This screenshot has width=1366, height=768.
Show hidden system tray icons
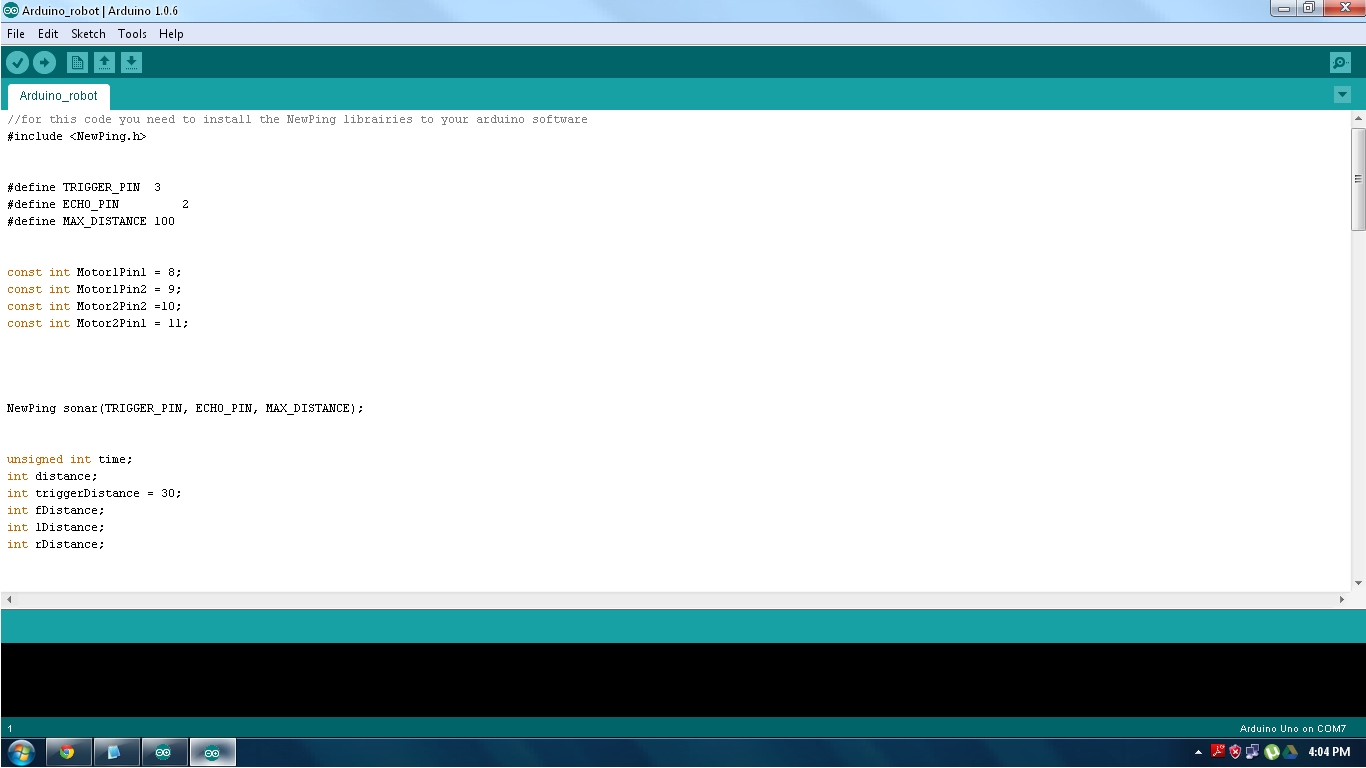tap(1198, 752)
